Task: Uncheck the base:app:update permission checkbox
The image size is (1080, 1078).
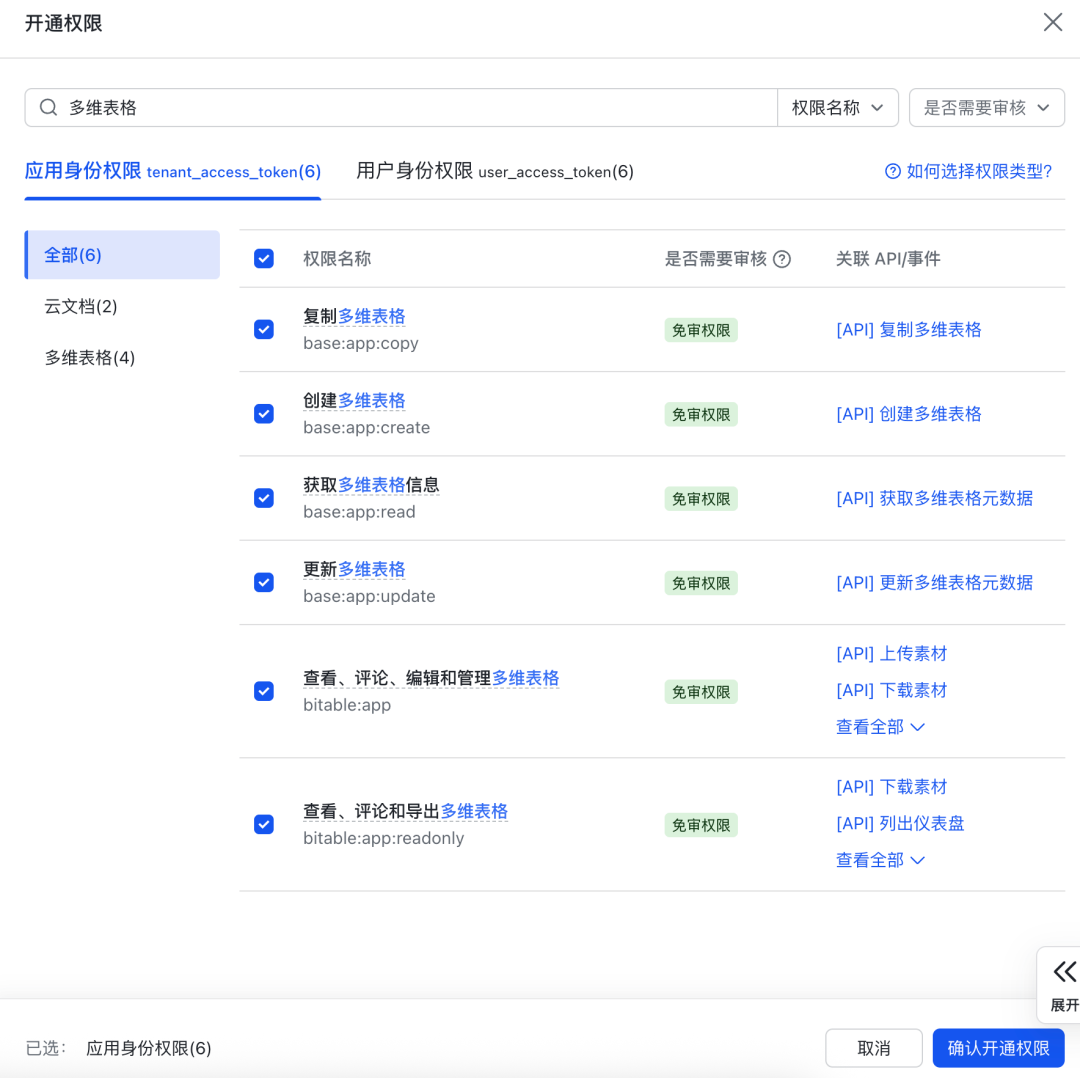Action: coord(263,582)
